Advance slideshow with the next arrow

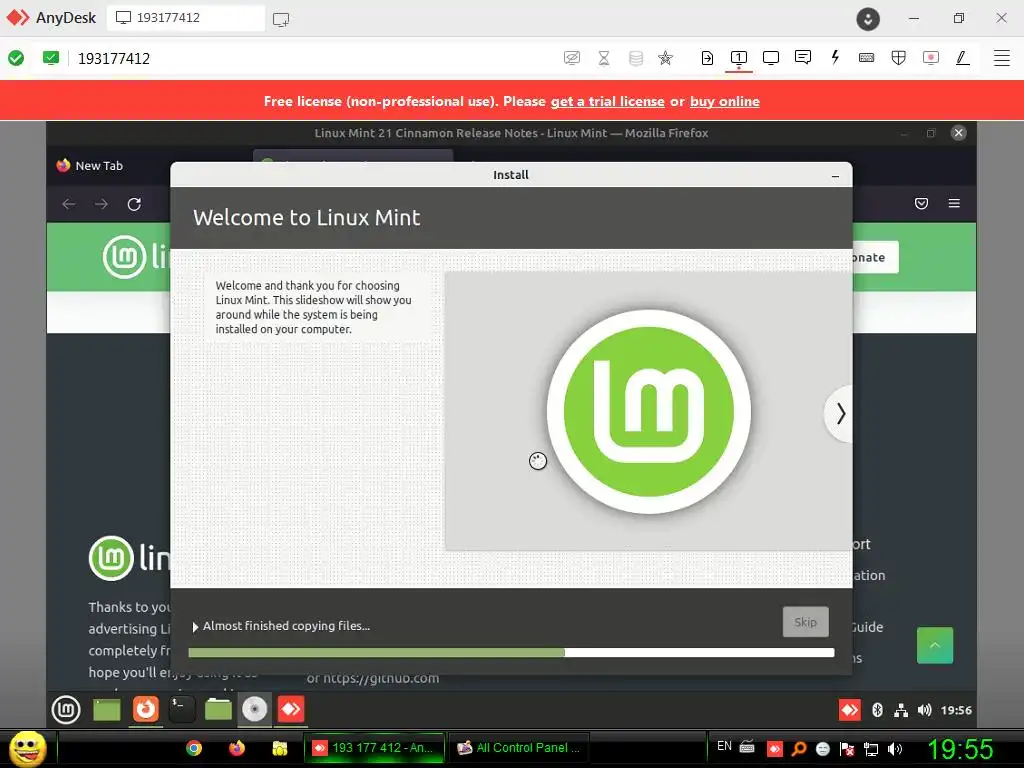click(840, 413)
